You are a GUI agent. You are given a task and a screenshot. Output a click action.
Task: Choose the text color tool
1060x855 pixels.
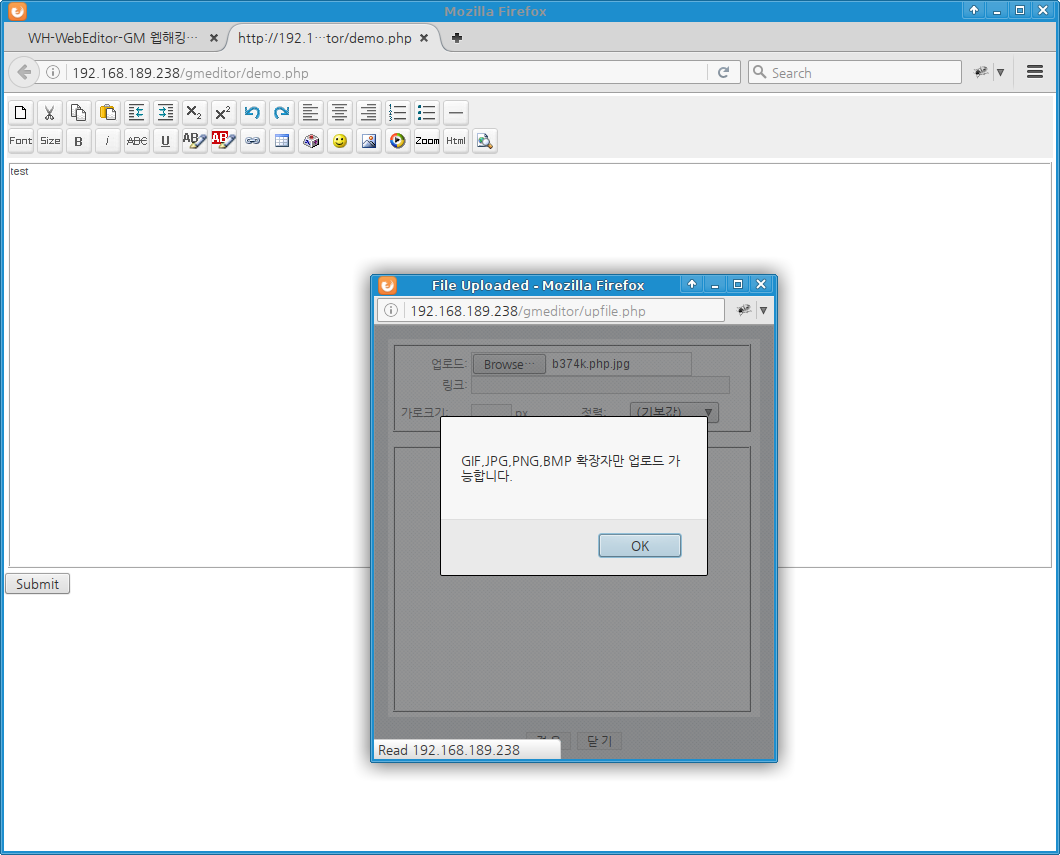[x=195, y=141]
